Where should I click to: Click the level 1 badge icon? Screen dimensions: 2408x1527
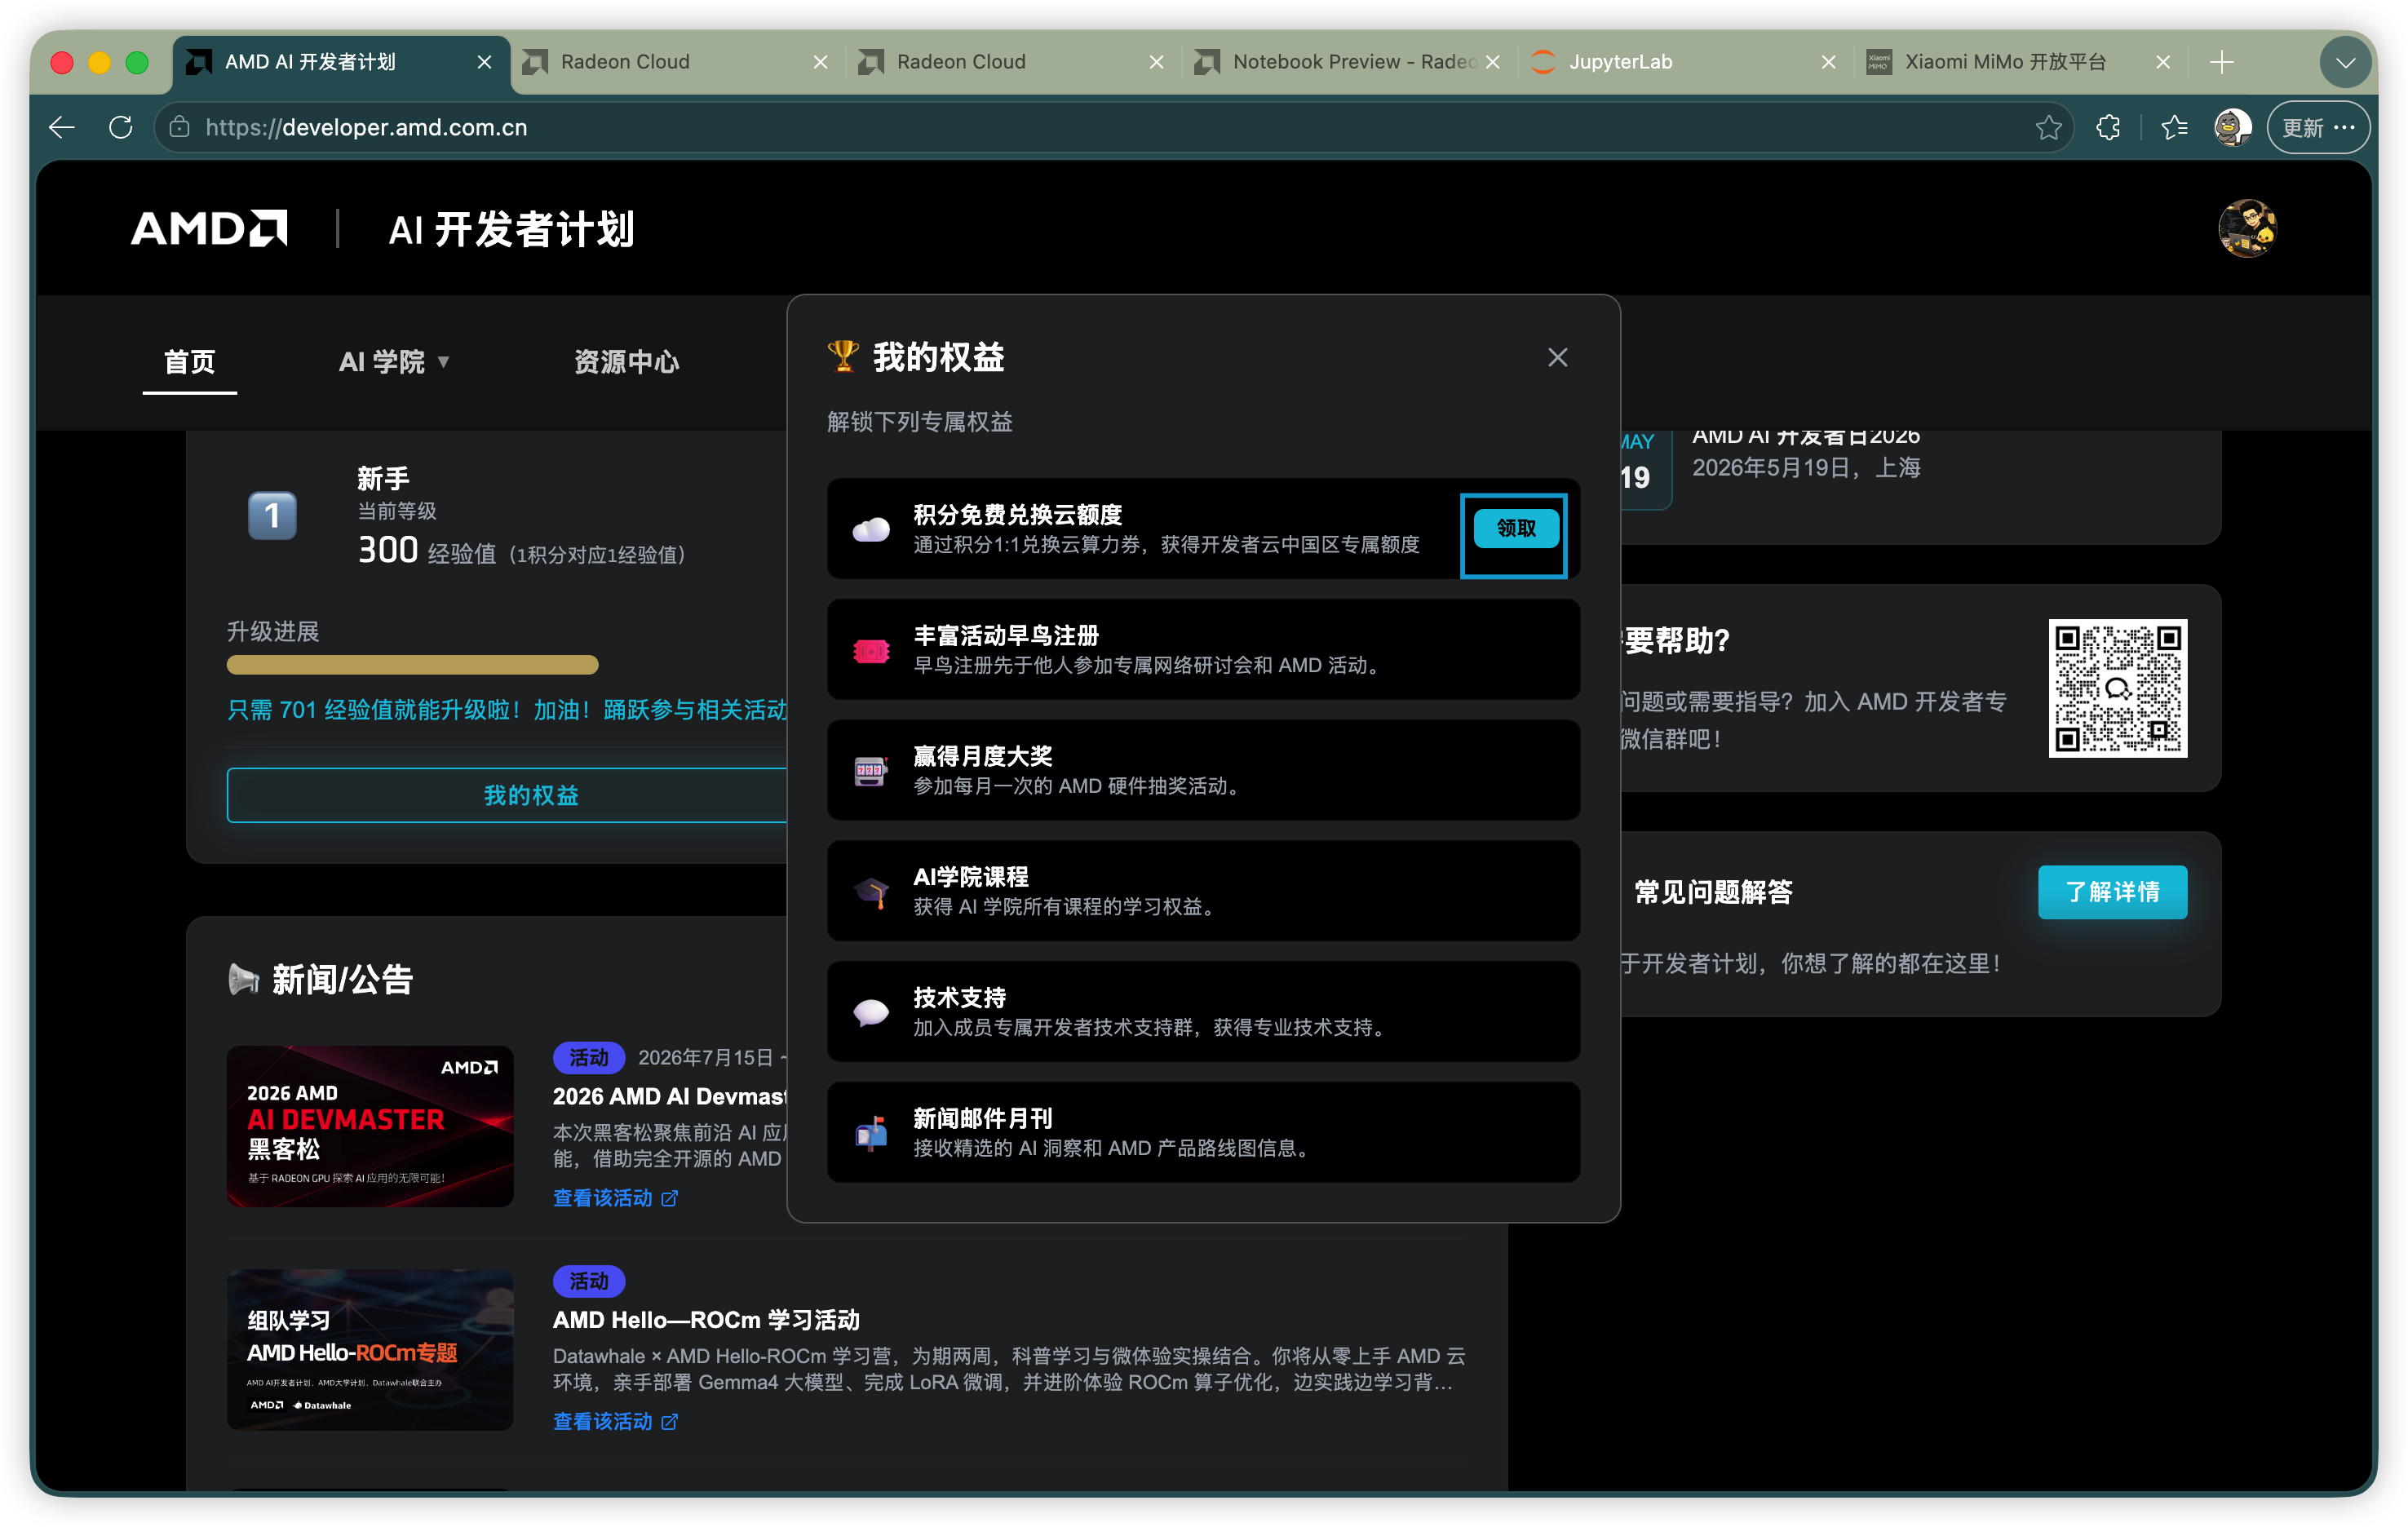tap(272, 516)
